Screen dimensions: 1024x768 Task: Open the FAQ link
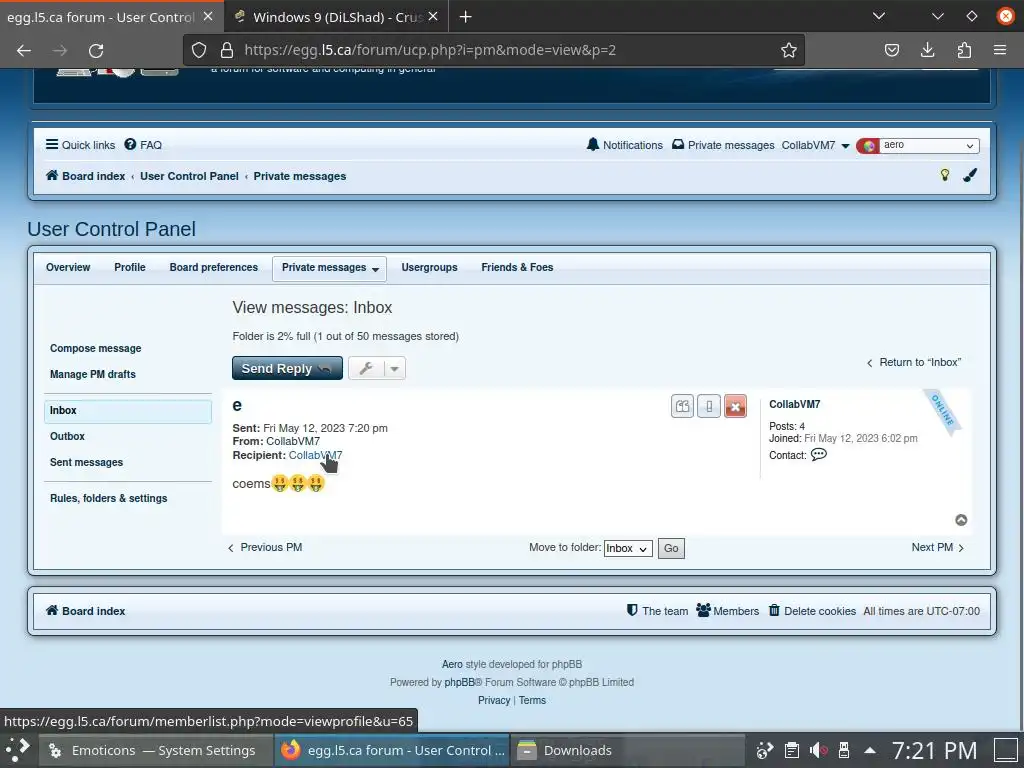coord(143,145)
